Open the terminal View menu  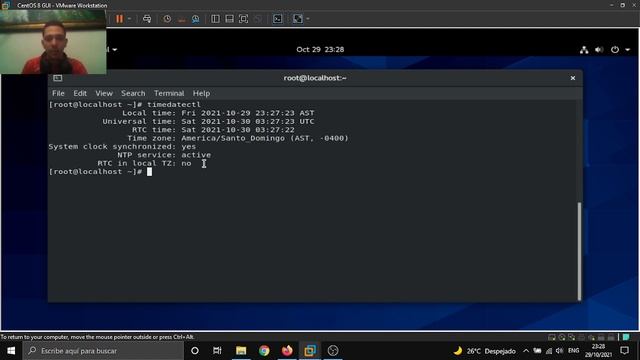(104, 93)
